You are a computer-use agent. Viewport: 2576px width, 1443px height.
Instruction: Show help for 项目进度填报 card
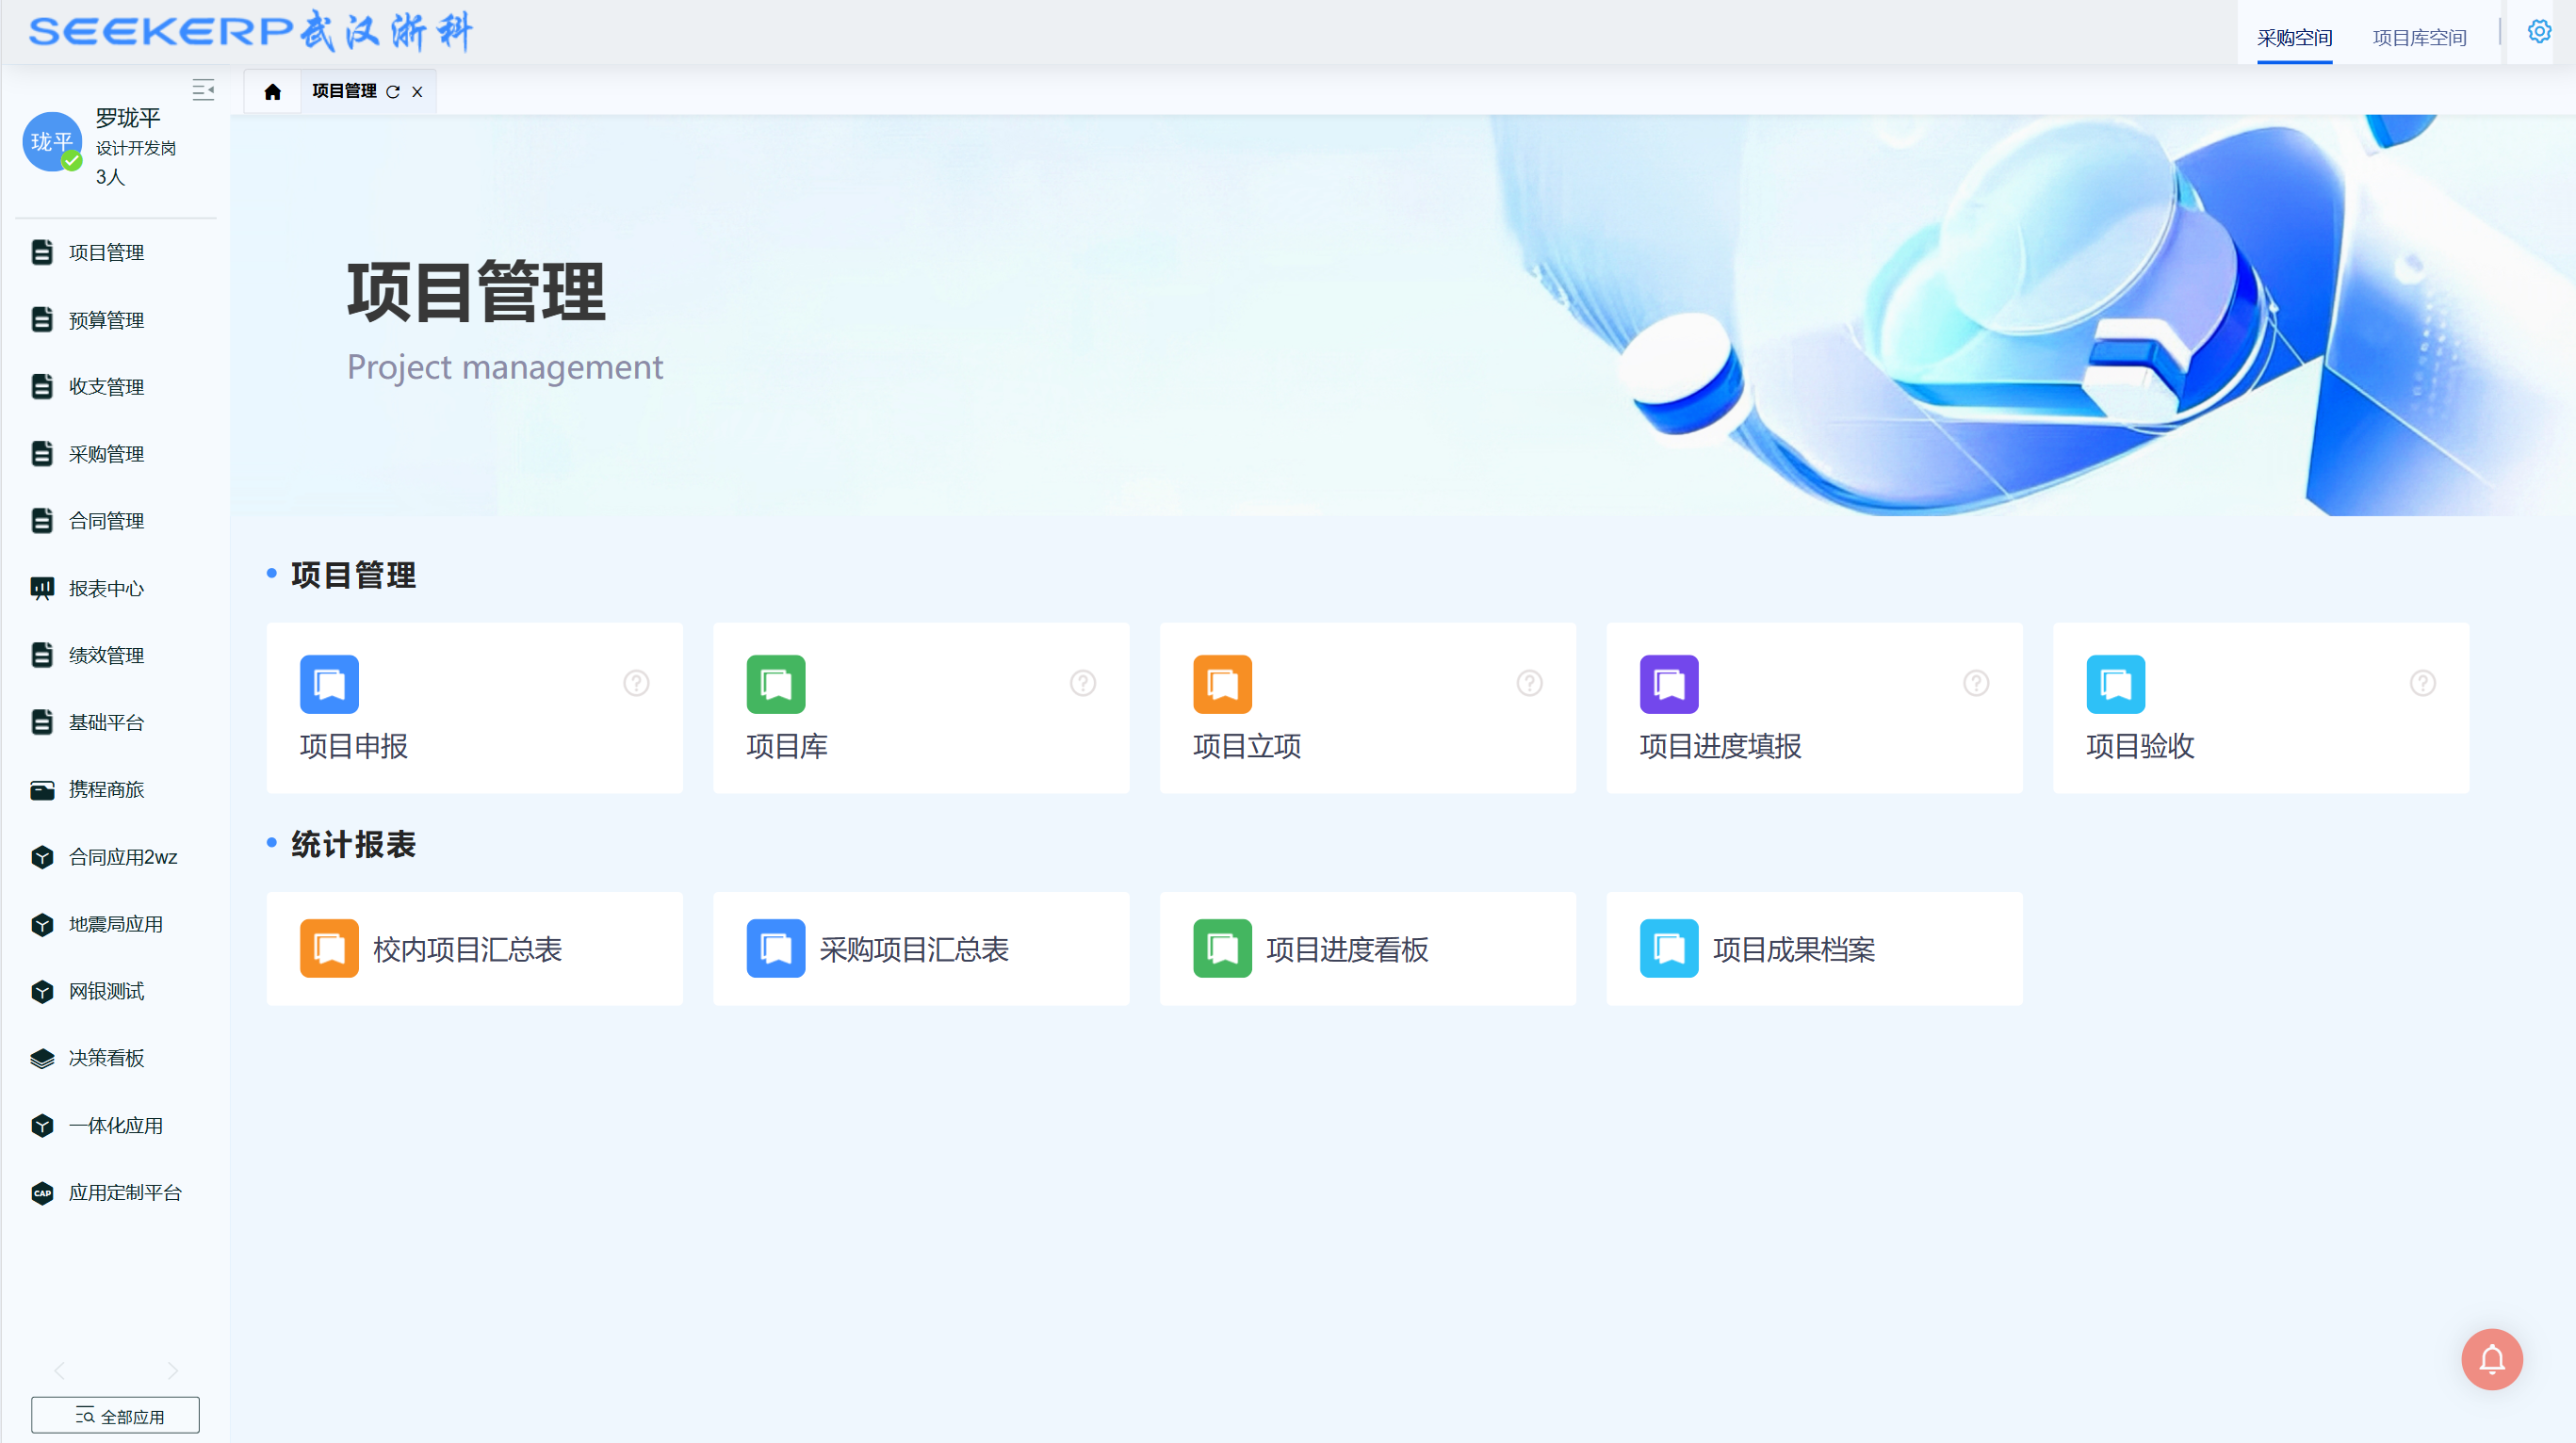[1976, 683]
